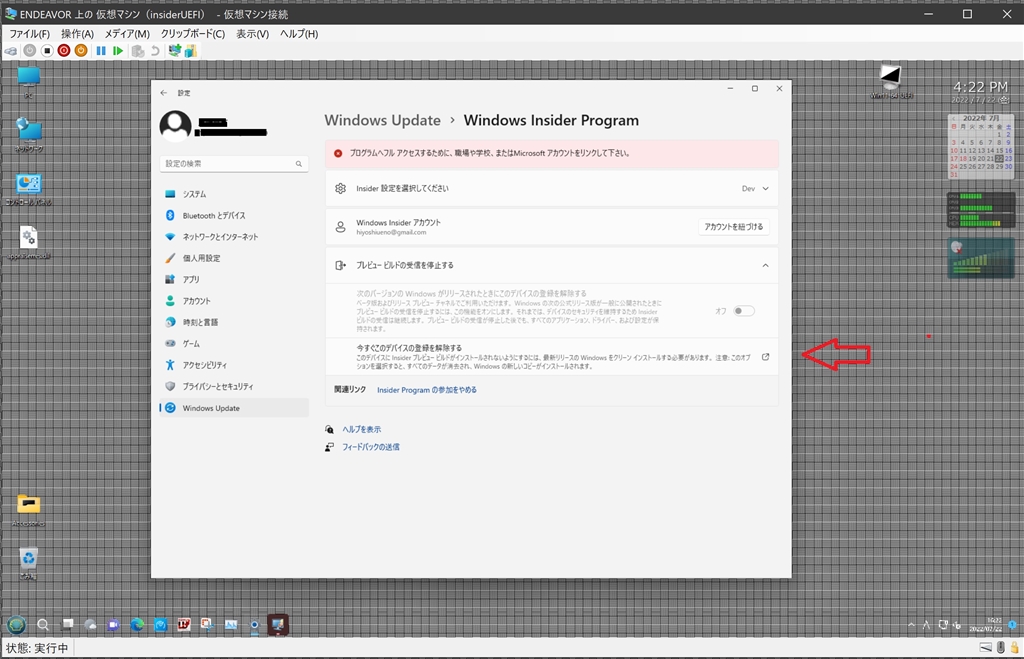1024x659 pixels.
Task: Click the grey Start power button
Action: 30,51
